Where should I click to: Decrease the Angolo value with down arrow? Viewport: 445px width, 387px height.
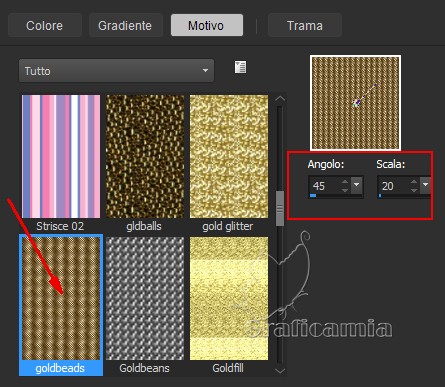pos(345,190)
